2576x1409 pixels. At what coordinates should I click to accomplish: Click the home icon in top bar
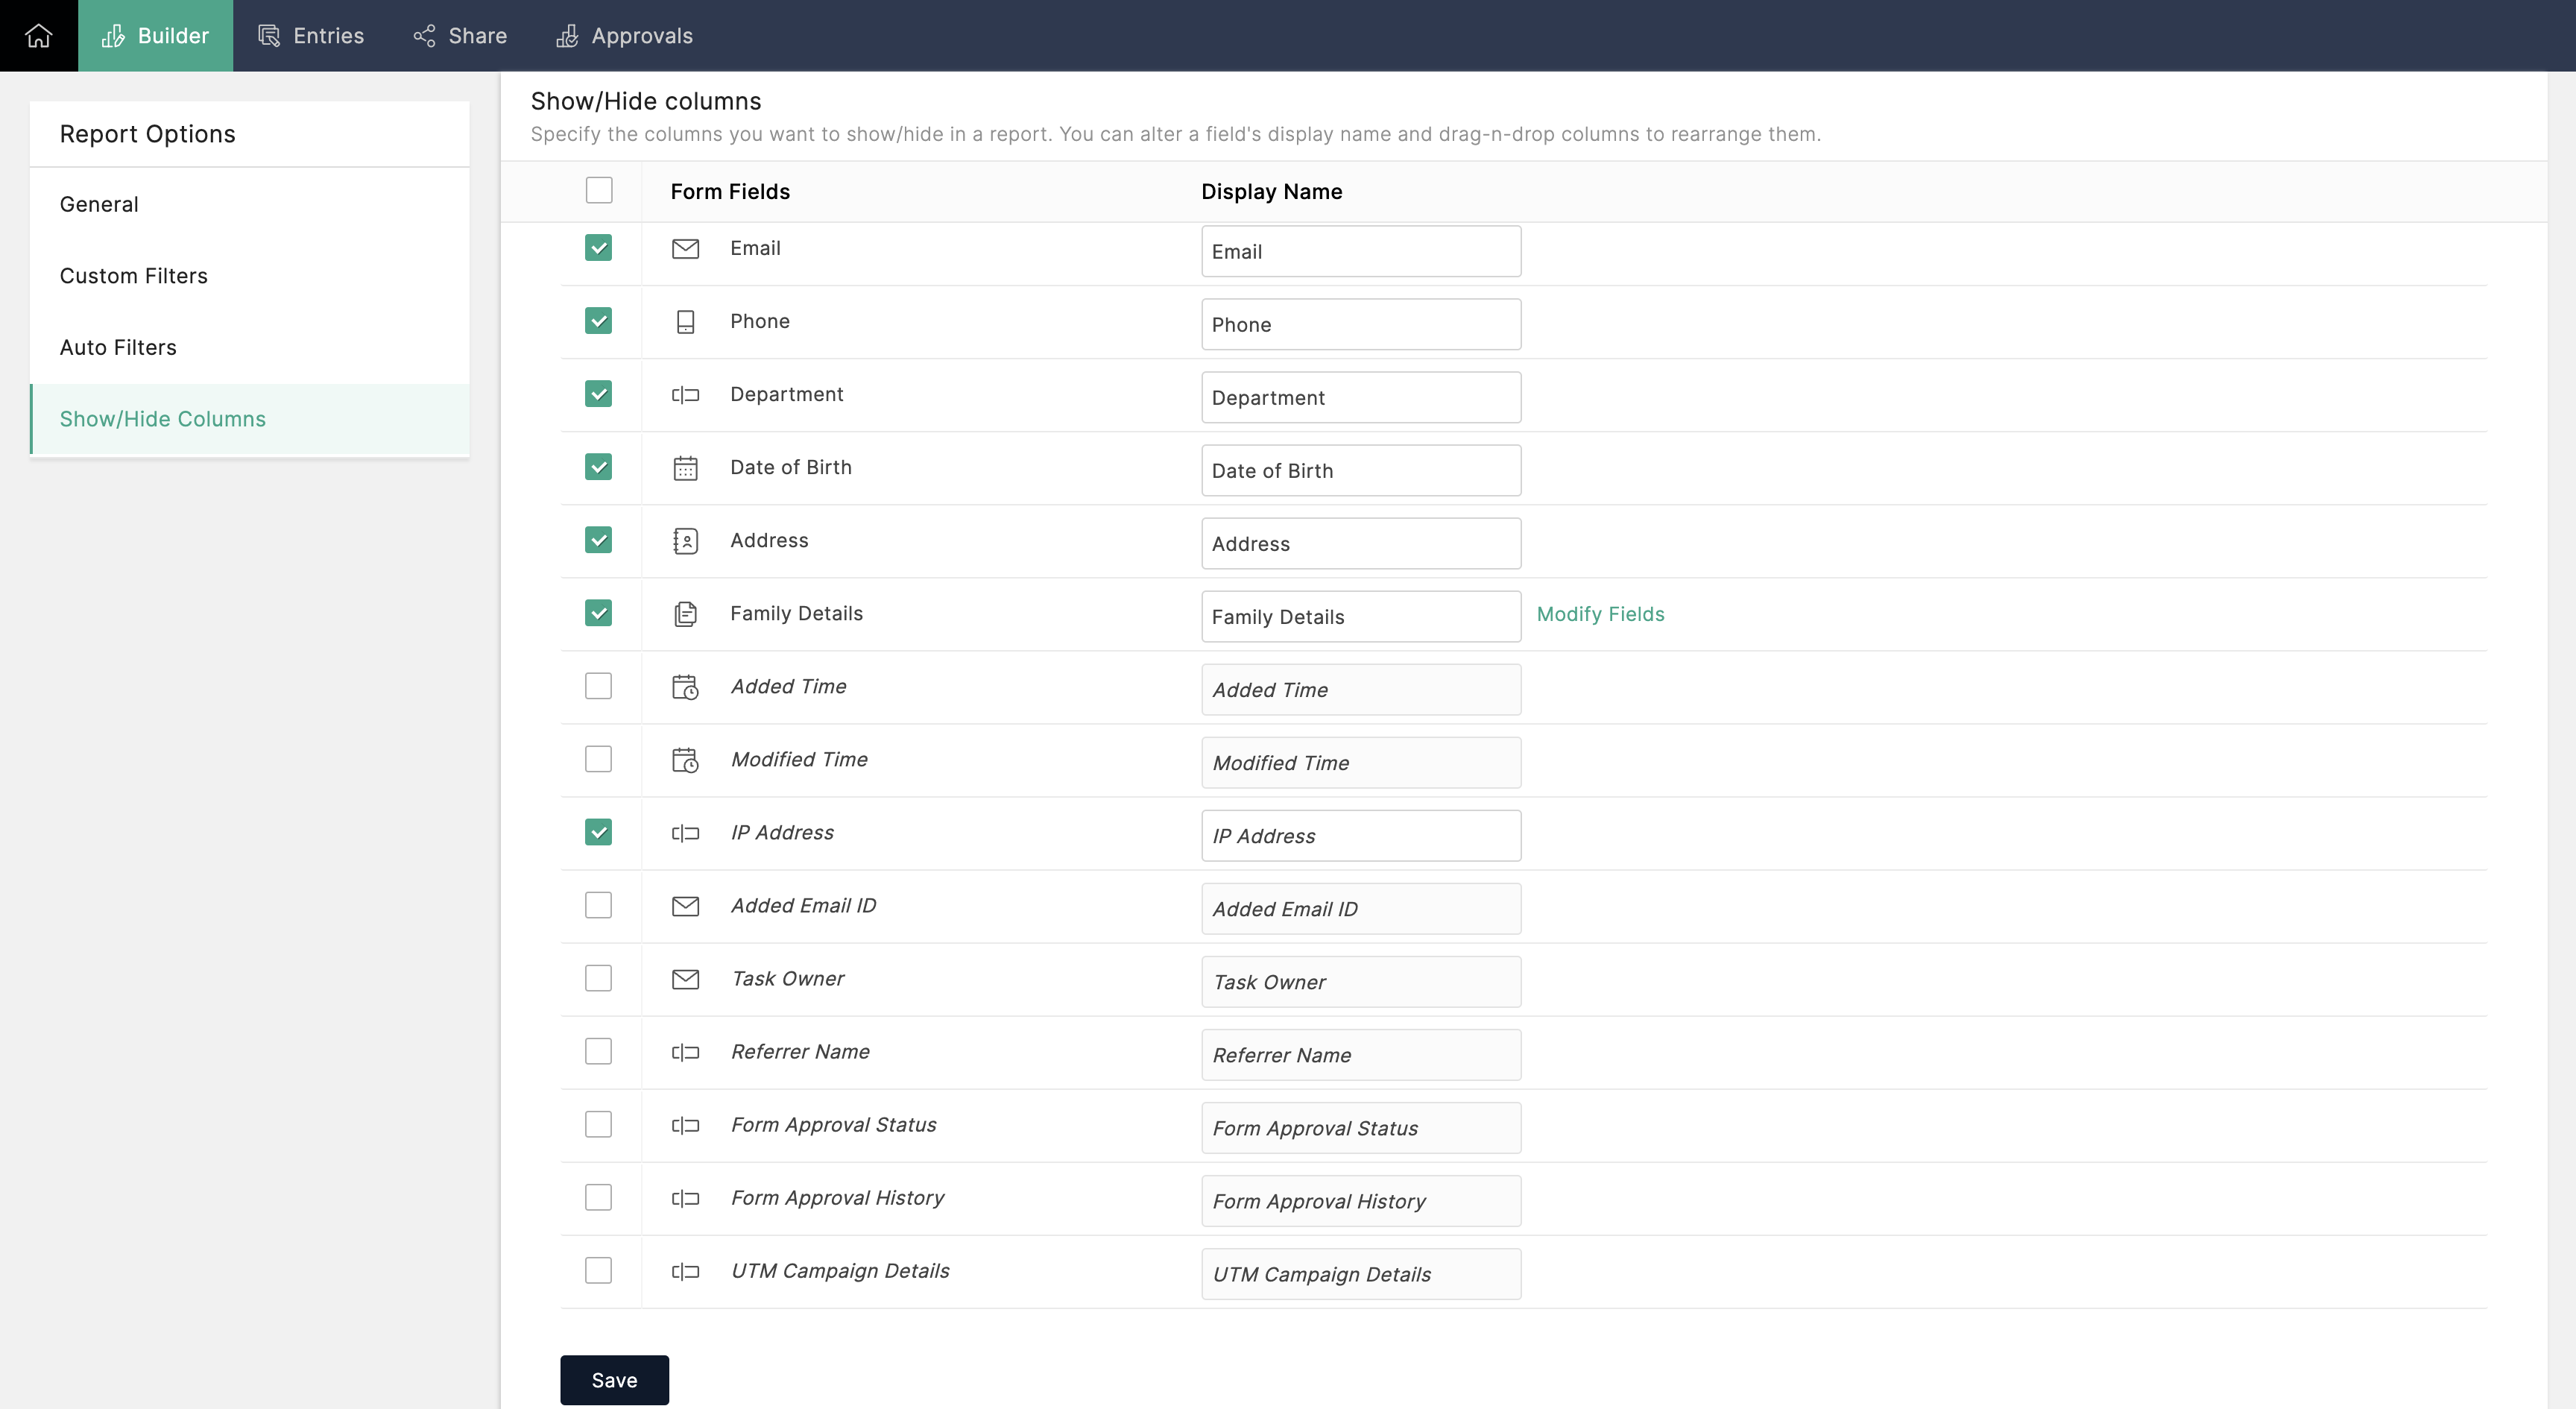tap(38, 35)
